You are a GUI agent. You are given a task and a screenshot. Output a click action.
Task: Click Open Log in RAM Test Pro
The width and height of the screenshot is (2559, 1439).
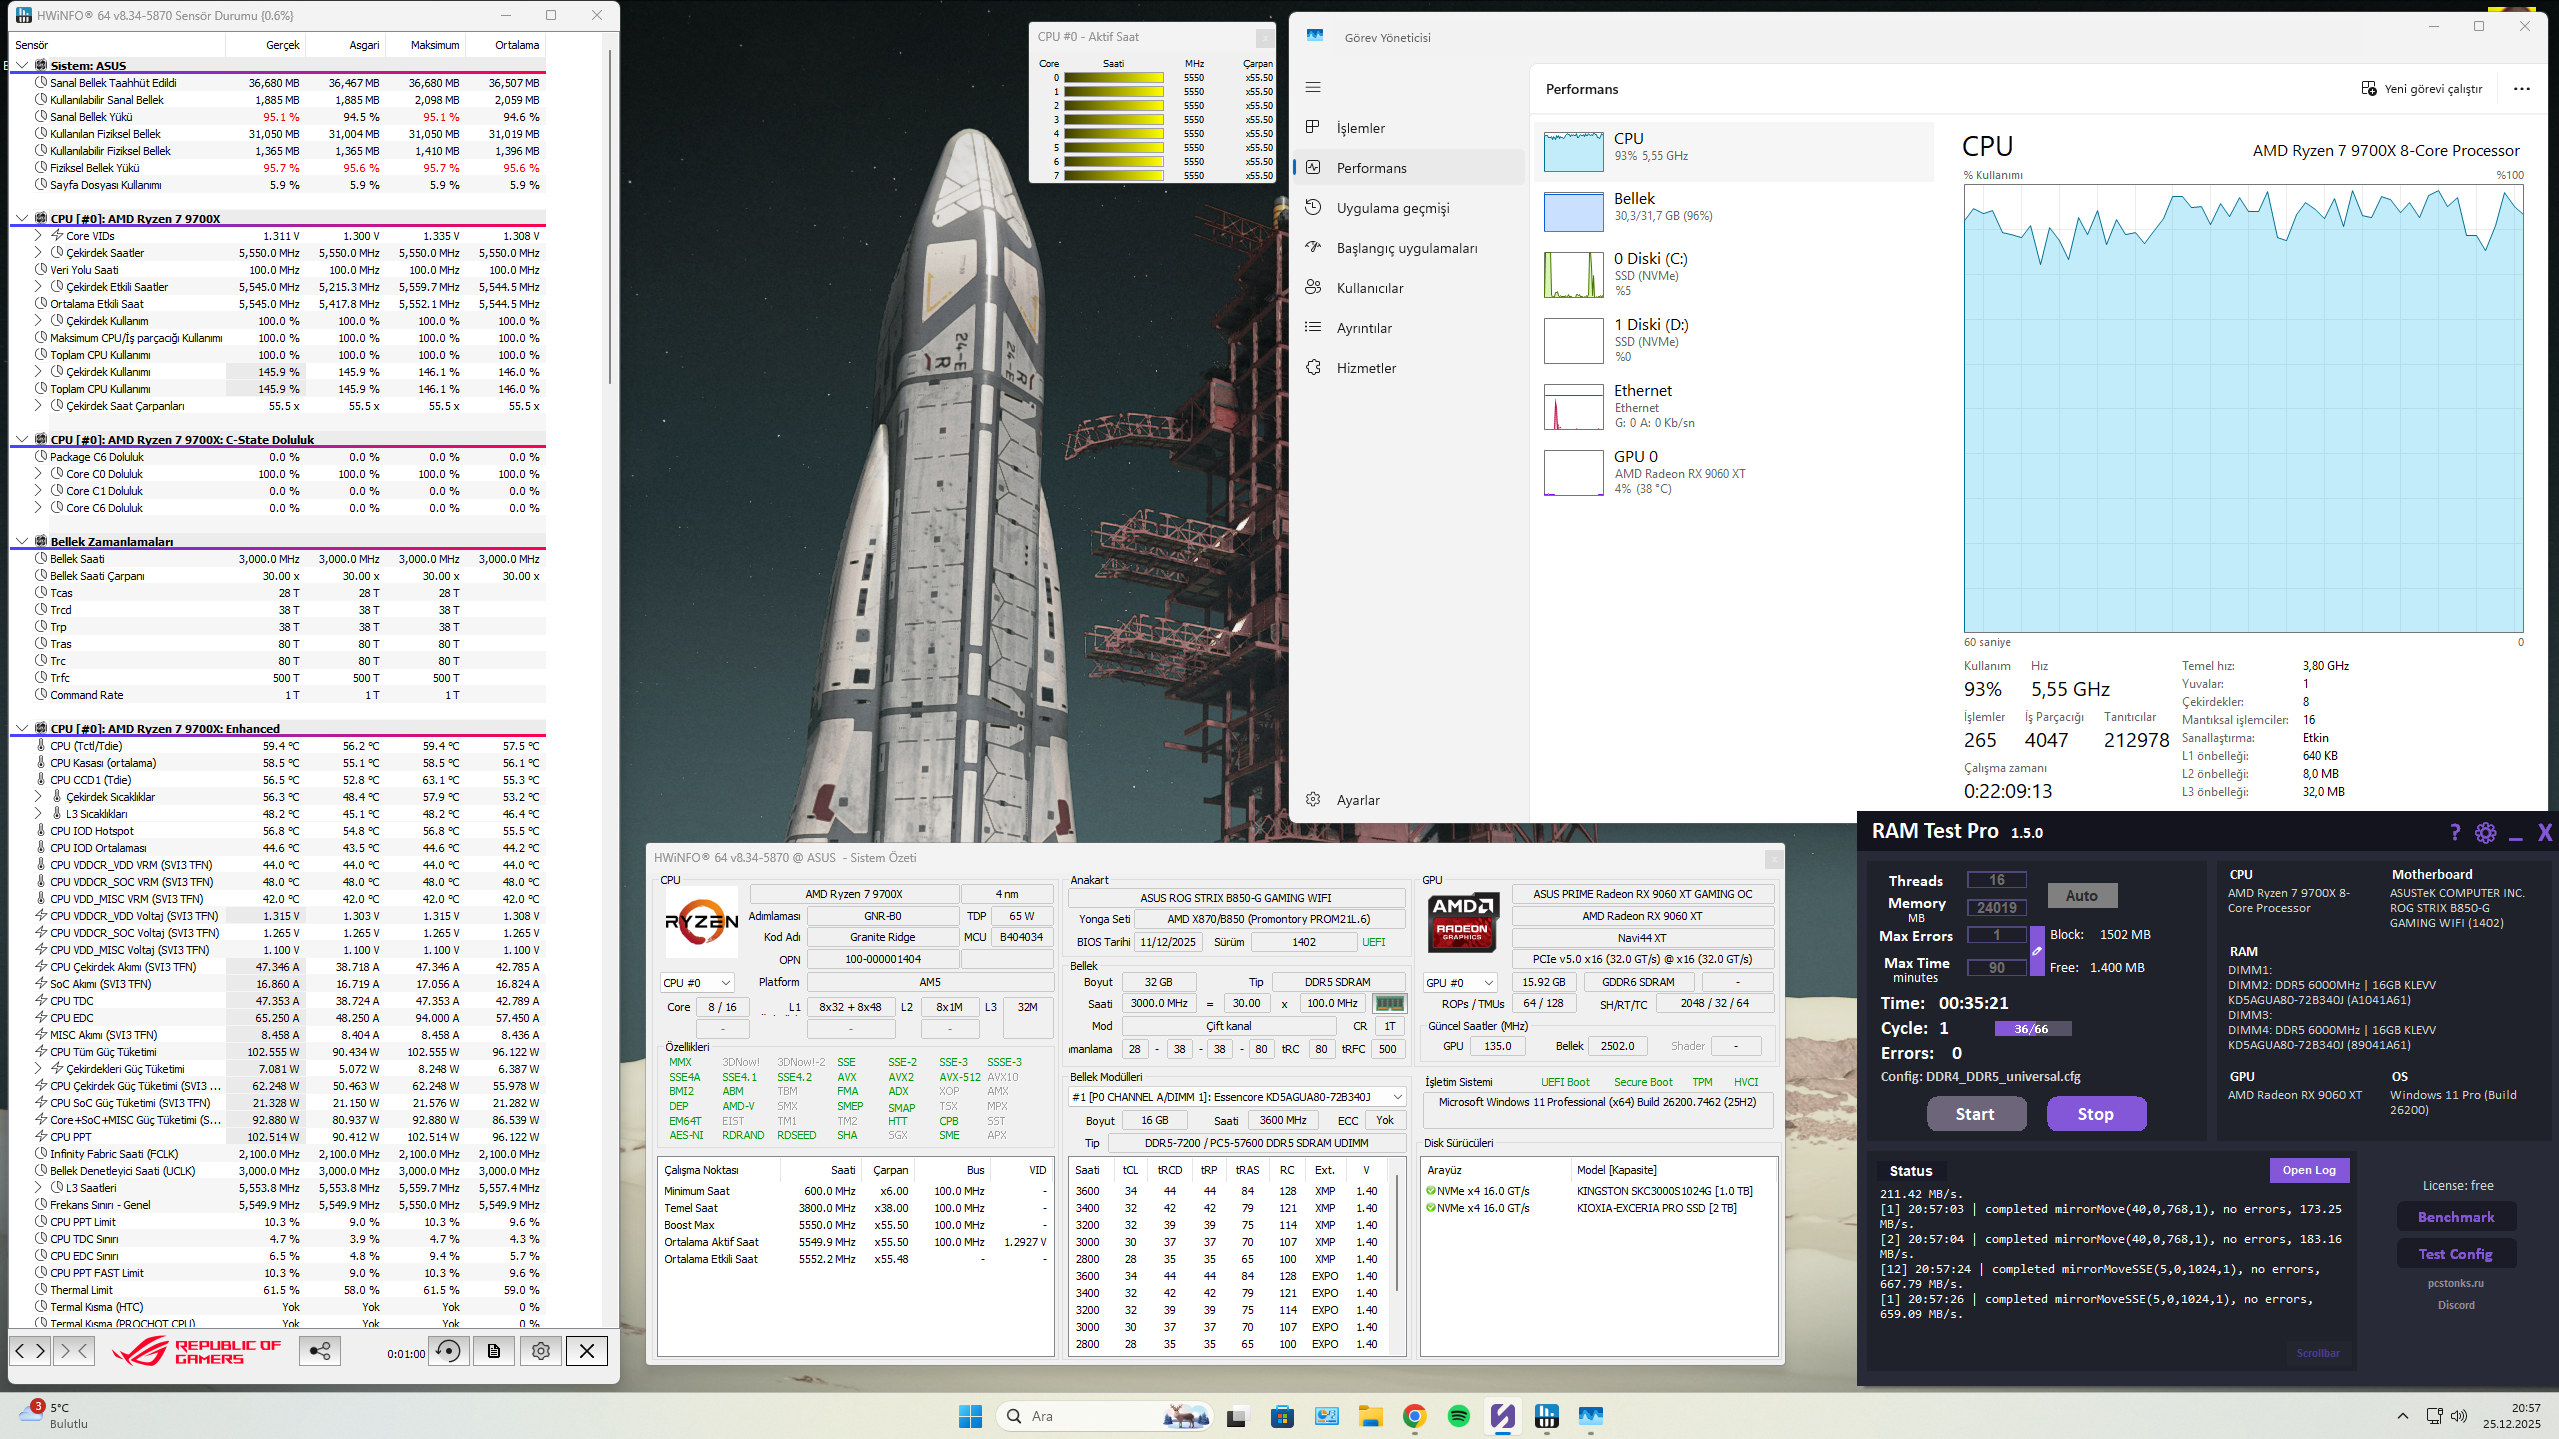click(x=2309, y=1170)
